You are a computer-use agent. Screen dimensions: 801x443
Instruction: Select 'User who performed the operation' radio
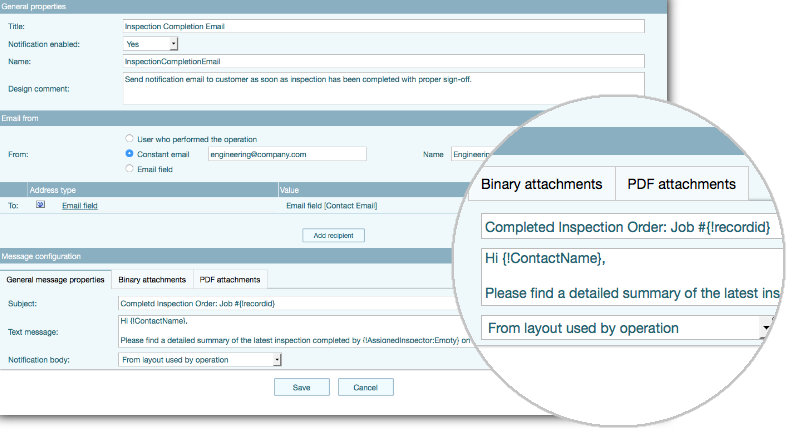(x=129, y=138)
